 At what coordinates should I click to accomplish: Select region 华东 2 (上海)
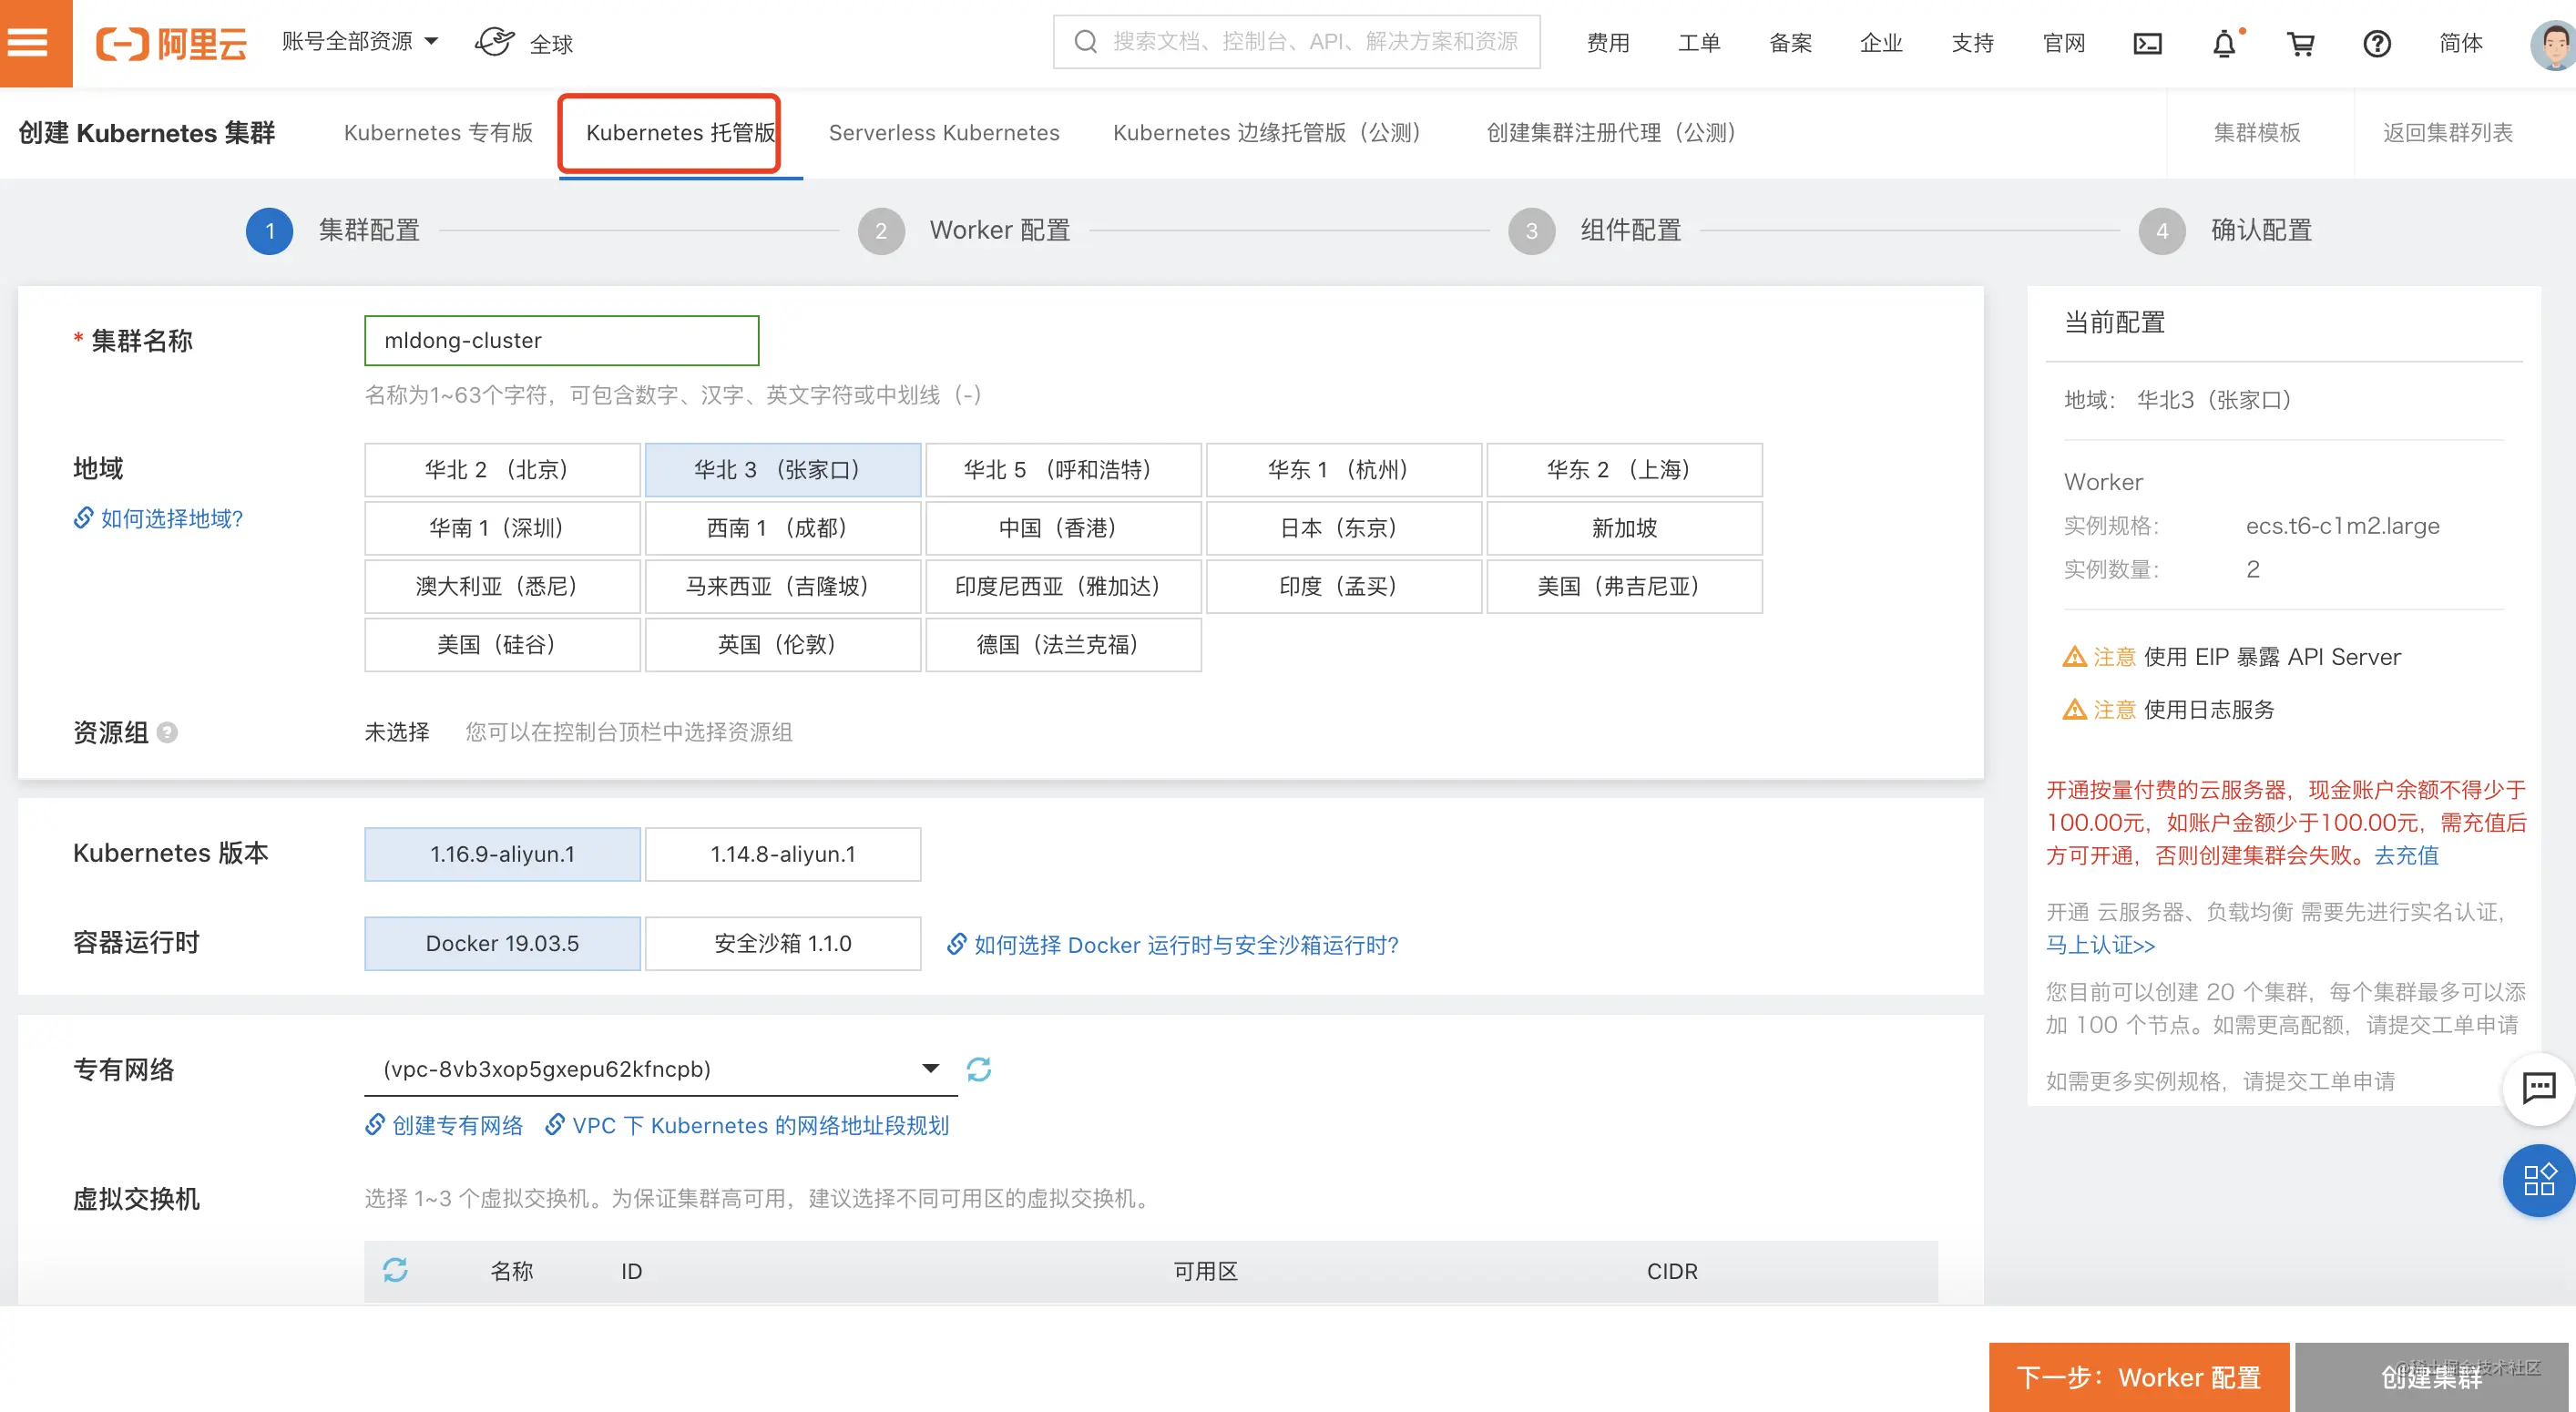(1625, 470)
